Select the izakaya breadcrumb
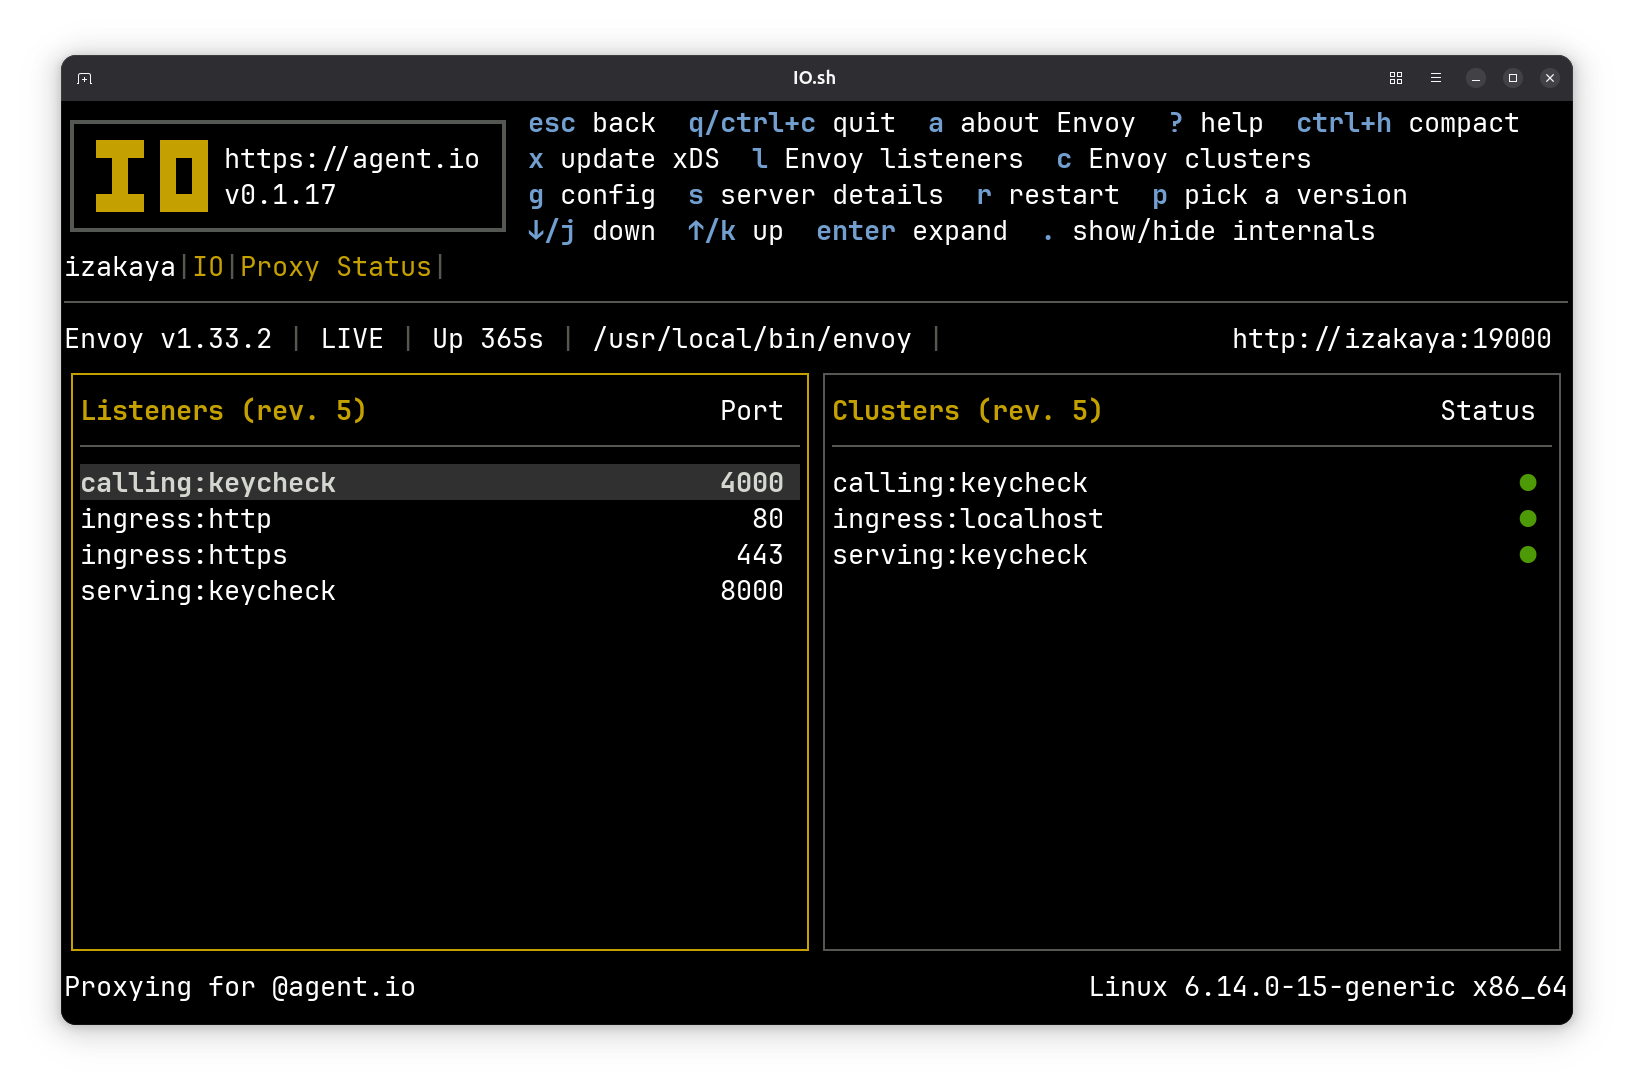The height and width of the screenshot is (1092, 1634). [x=120, y=267]
